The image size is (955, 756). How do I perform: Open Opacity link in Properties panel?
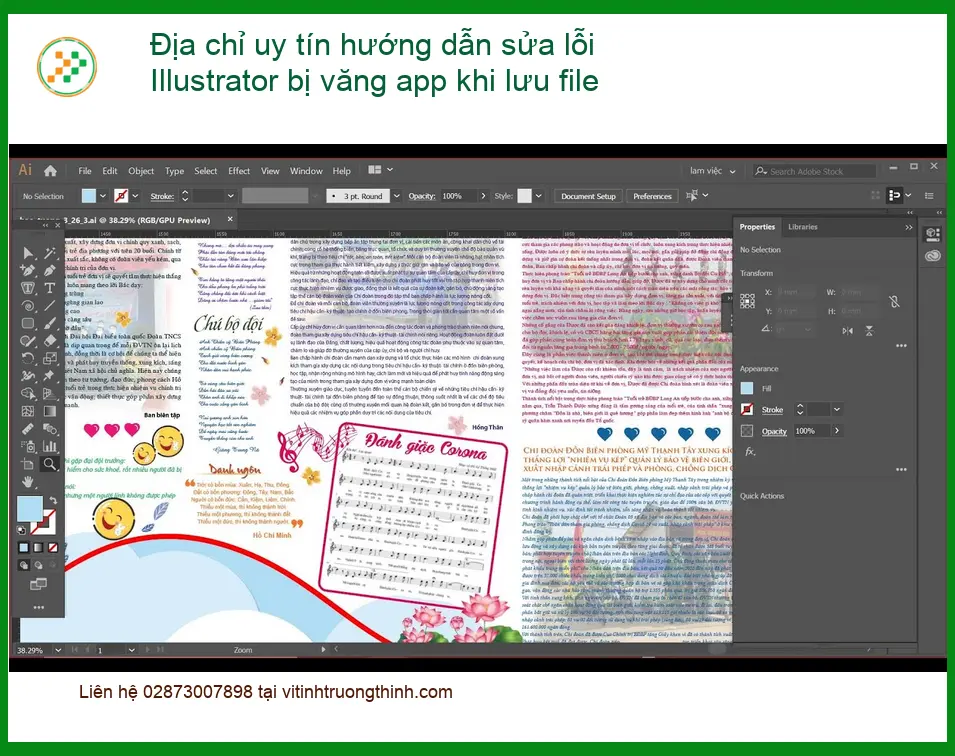774,431
